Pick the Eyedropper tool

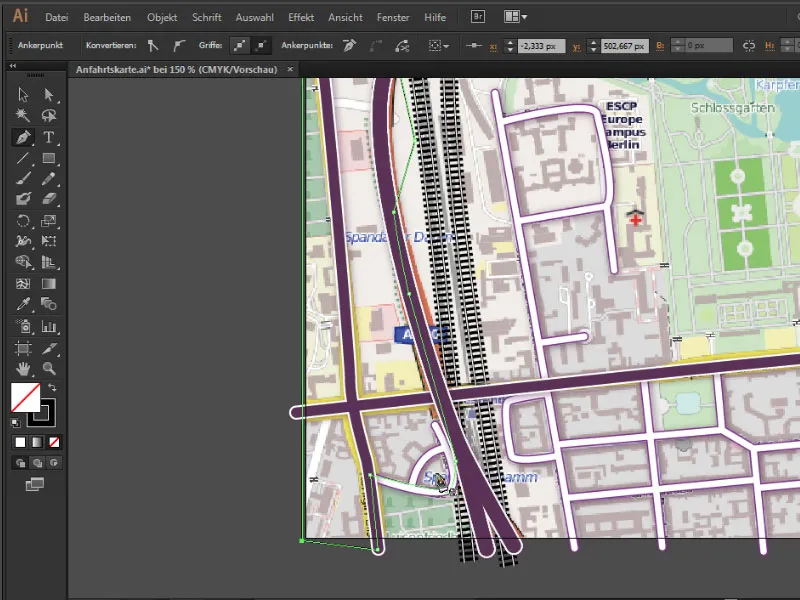point(23,304)
